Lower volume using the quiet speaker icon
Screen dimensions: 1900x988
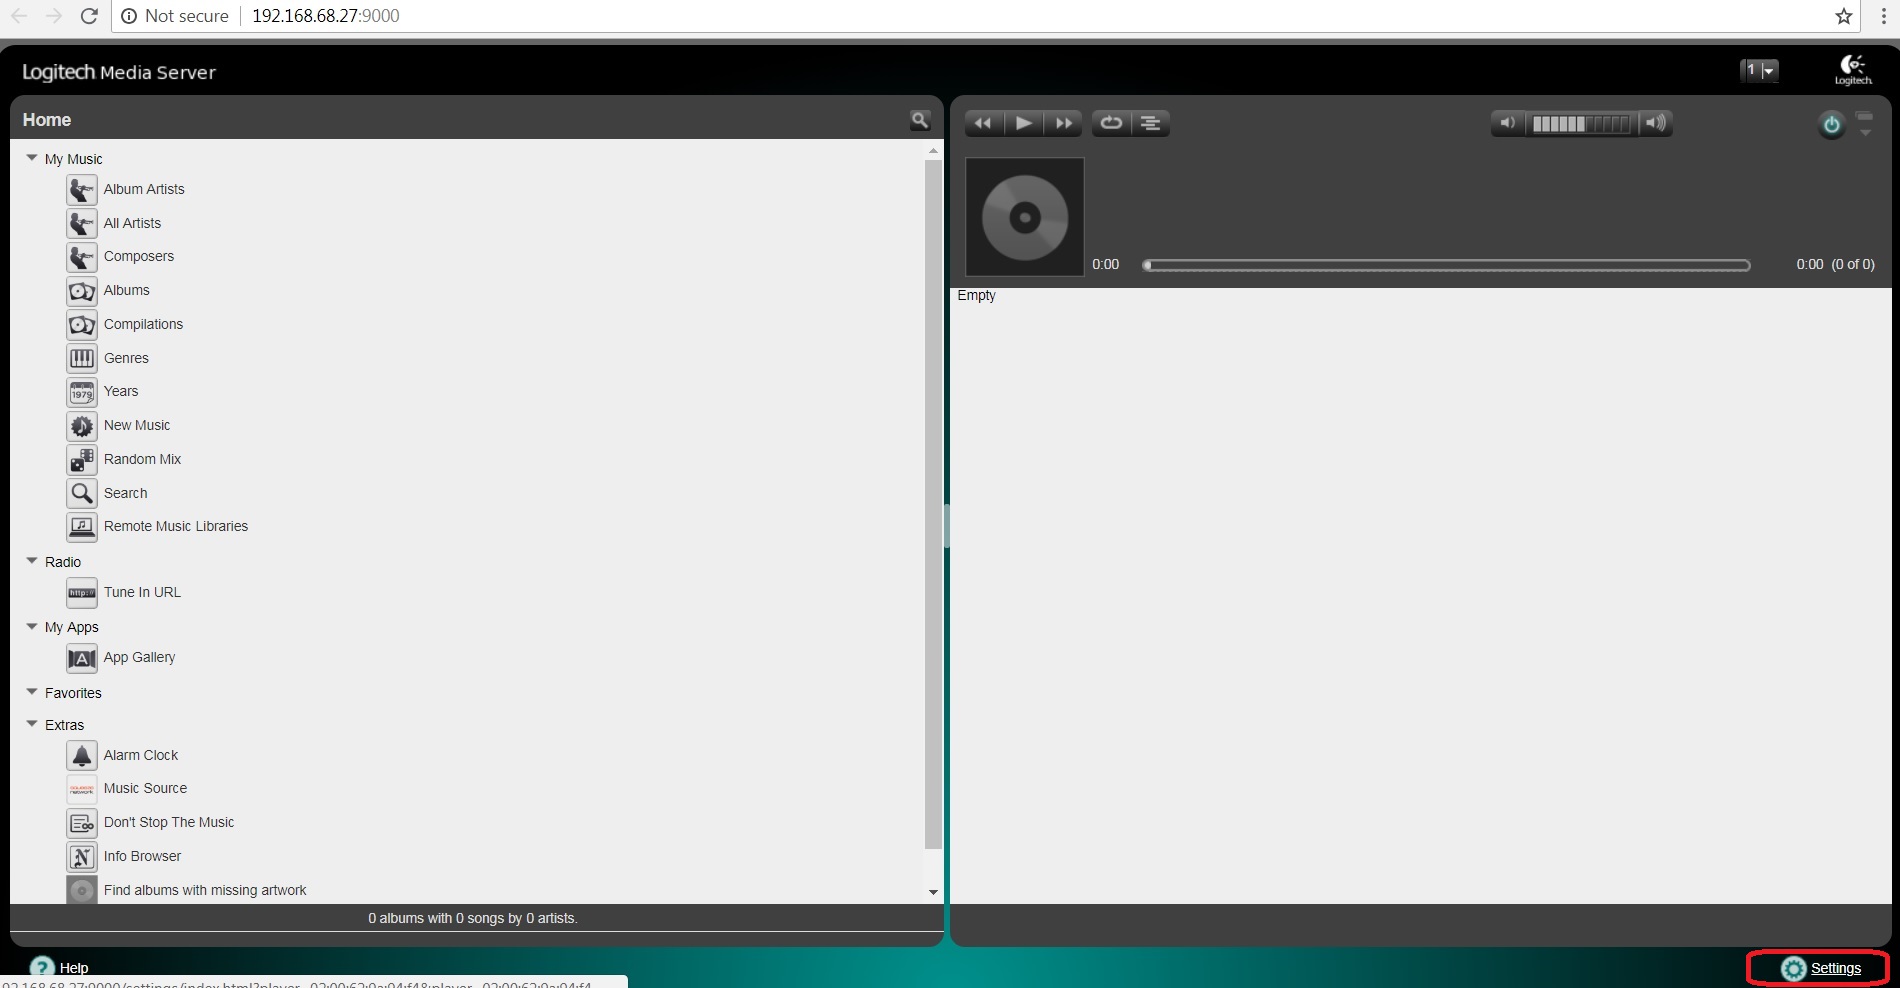[1508, 123]
